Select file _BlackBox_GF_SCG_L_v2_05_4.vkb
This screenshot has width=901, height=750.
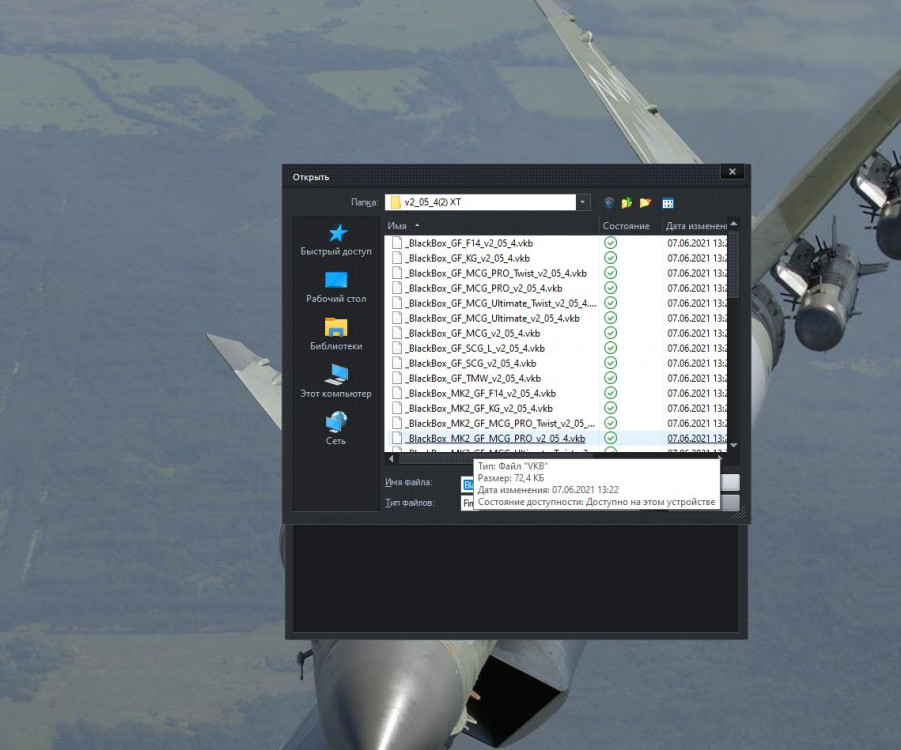coord(475,348)
